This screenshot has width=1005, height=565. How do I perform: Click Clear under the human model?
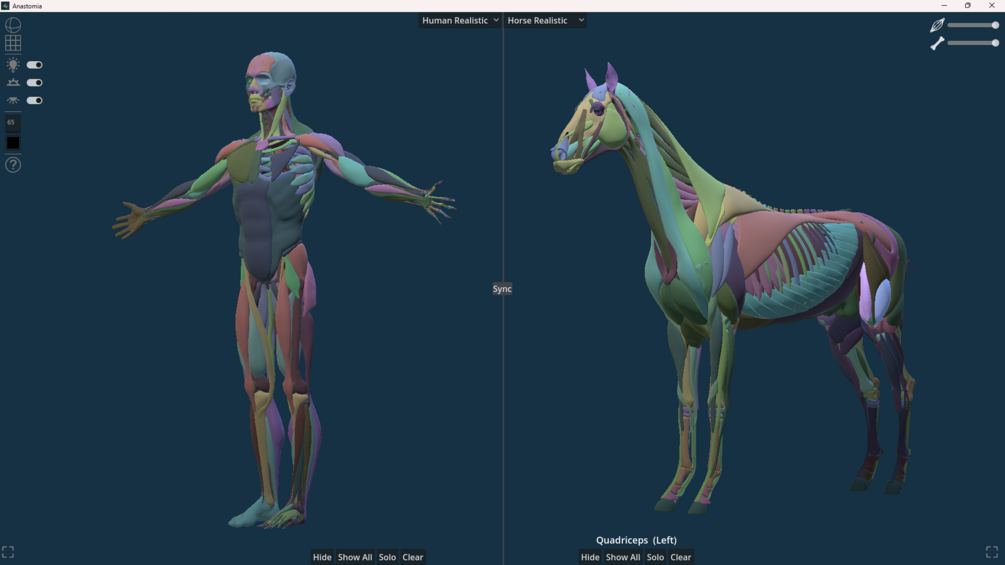(413, 557)
